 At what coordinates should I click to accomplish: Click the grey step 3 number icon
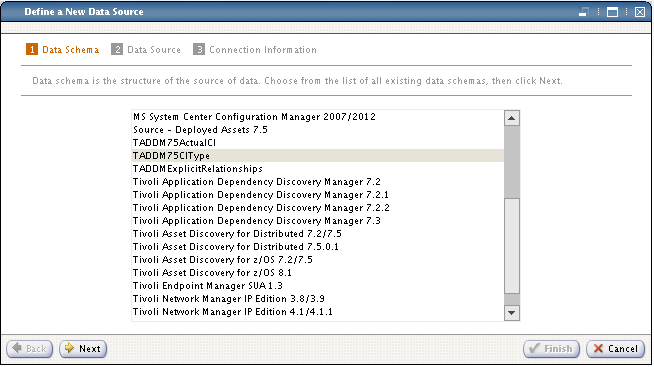(x=199, y=49)
